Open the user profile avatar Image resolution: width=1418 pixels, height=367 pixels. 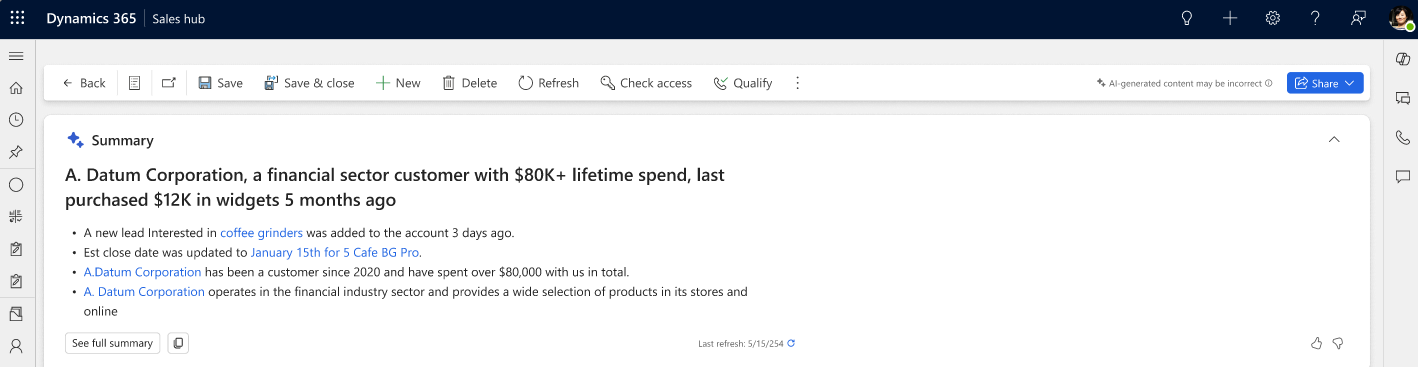[1401, 18]
